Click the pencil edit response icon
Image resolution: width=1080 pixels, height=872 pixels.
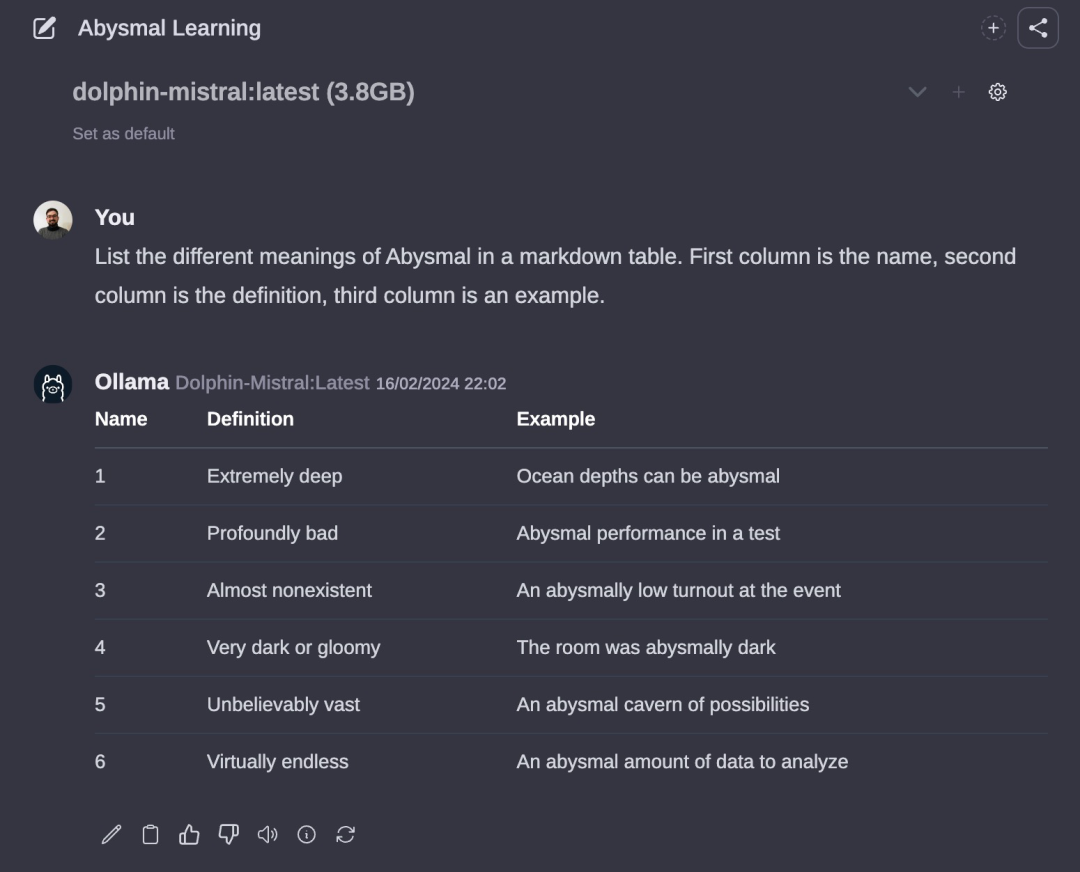[x=111, y=834]
